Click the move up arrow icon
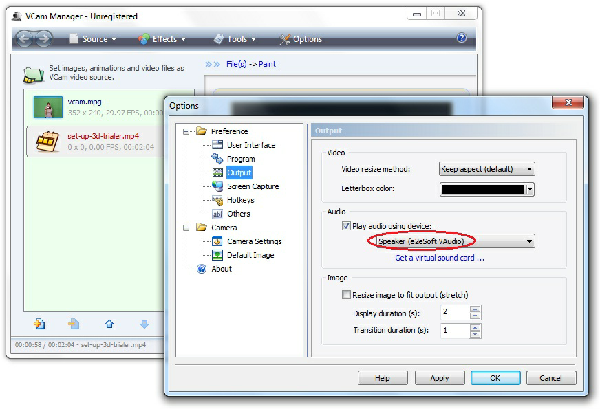This screenshot has height=409, width=600. (x=108, y=324)
